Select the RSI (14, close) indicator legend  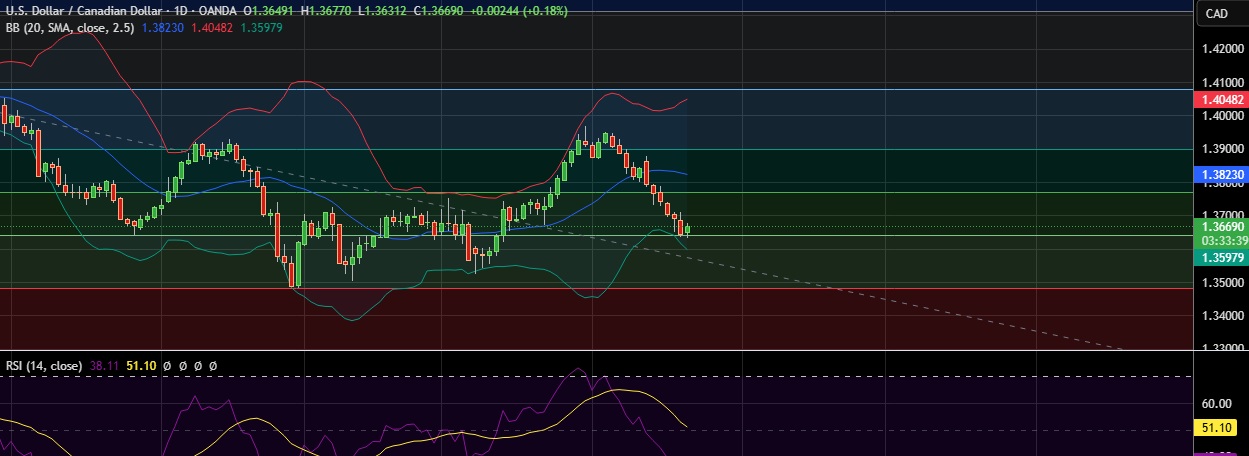pyautogui.click(x=46, y=366)
